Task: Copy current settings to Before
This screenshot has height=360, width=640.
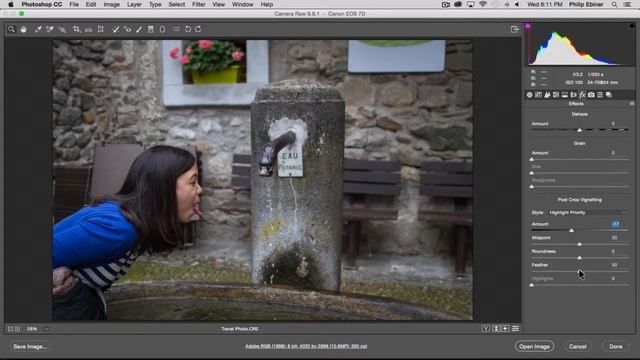Action: coord(505,329)
